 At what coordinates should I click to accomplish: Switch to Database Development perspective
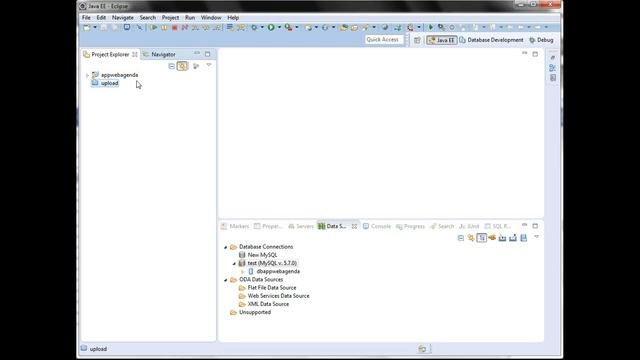(491, 40)
